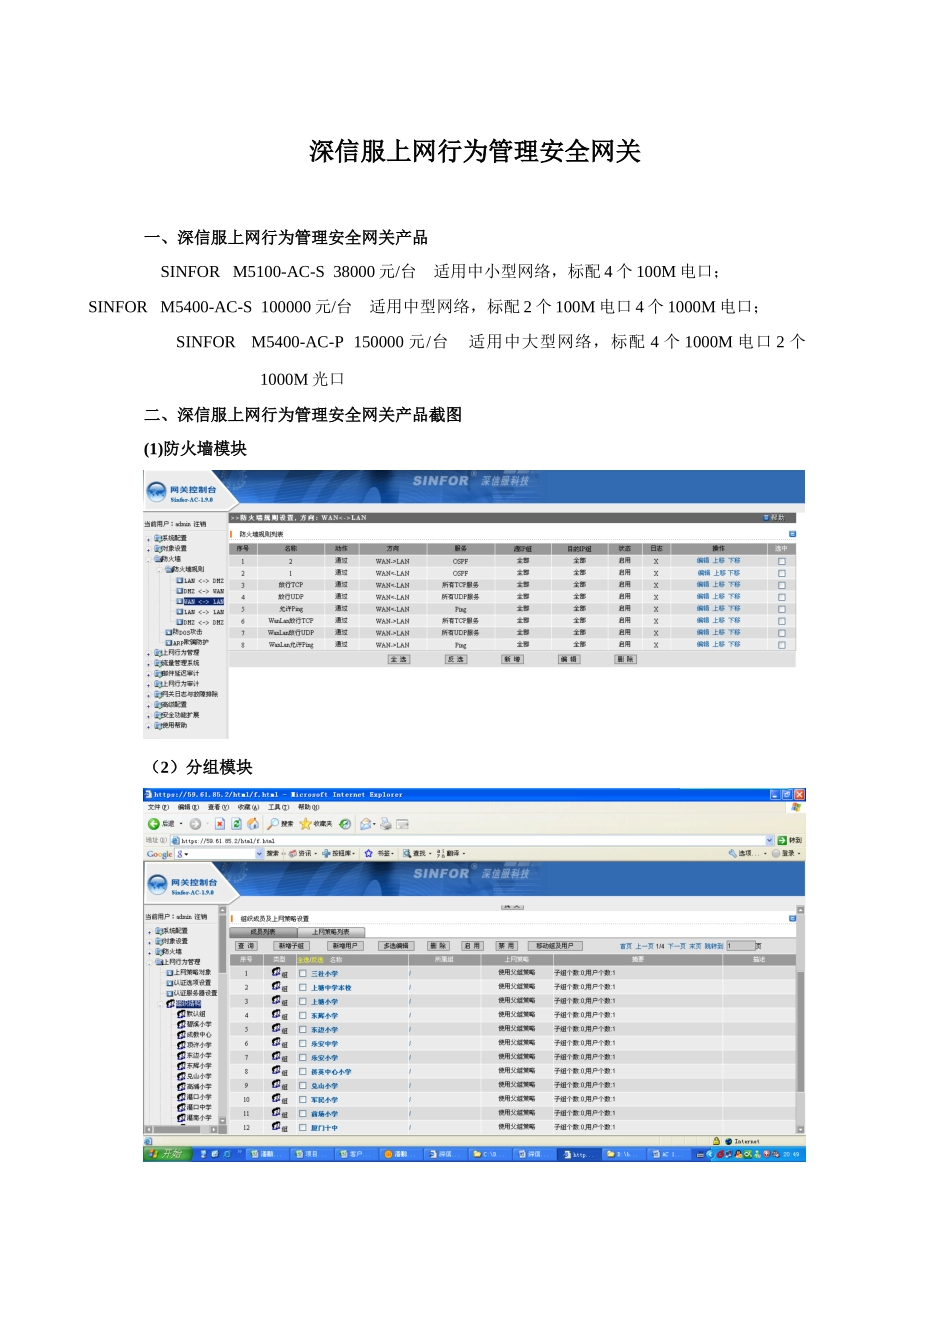Click IE Back button in second screenshot
The width and height of the screenshot is (950, 1344).
[x=160, y=824]
